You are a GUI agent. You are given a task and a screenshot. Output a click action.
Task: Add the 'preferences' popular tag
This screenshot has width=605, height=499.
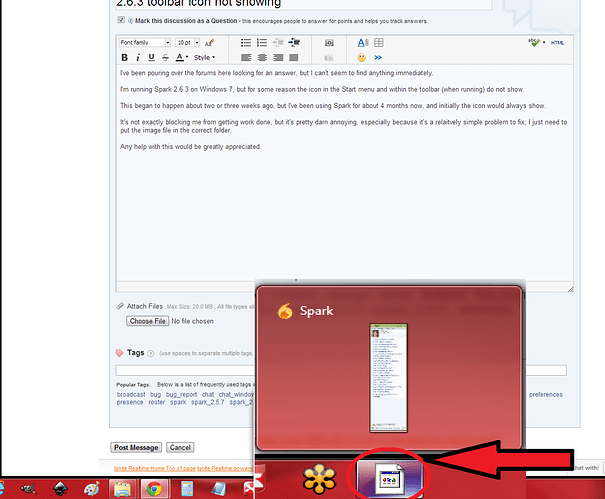point(546,394)
